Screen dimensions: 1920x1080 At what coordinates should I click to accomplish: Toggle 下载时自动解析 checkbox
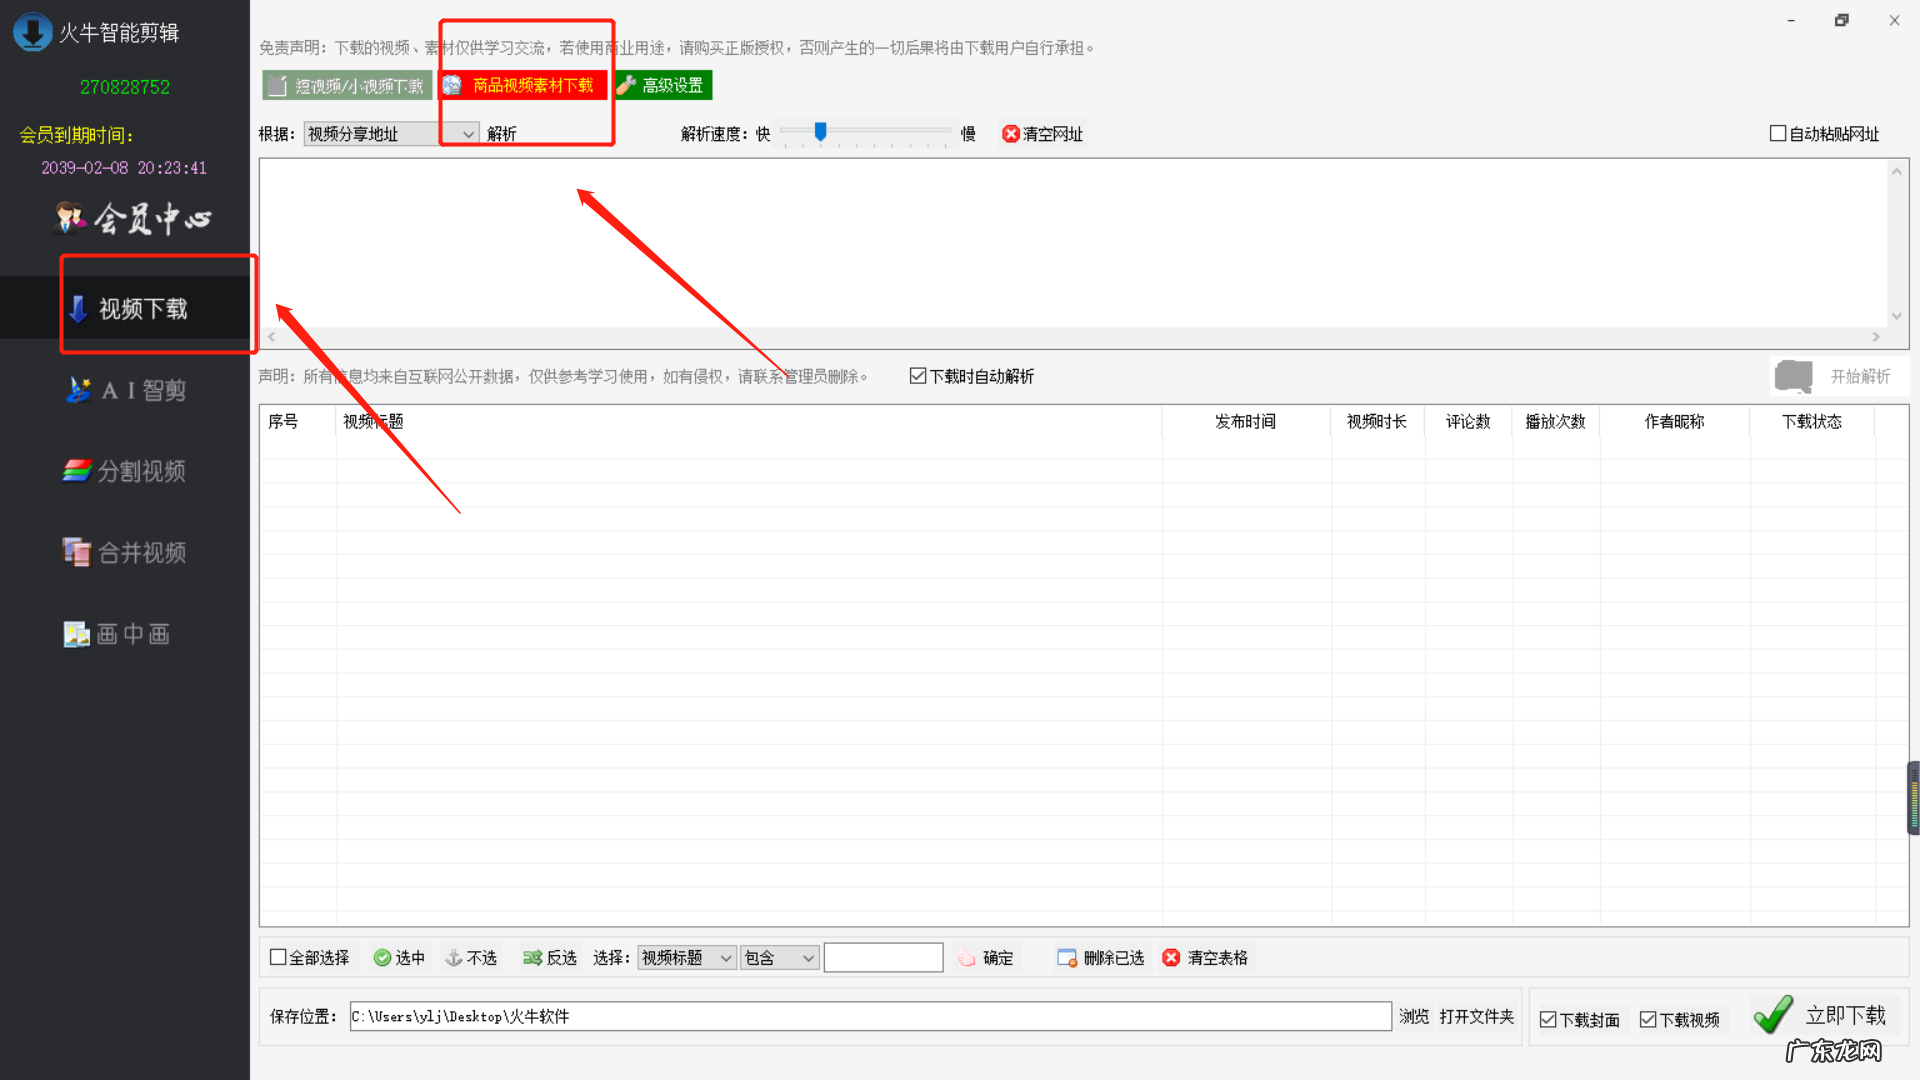tap(919, 376)
